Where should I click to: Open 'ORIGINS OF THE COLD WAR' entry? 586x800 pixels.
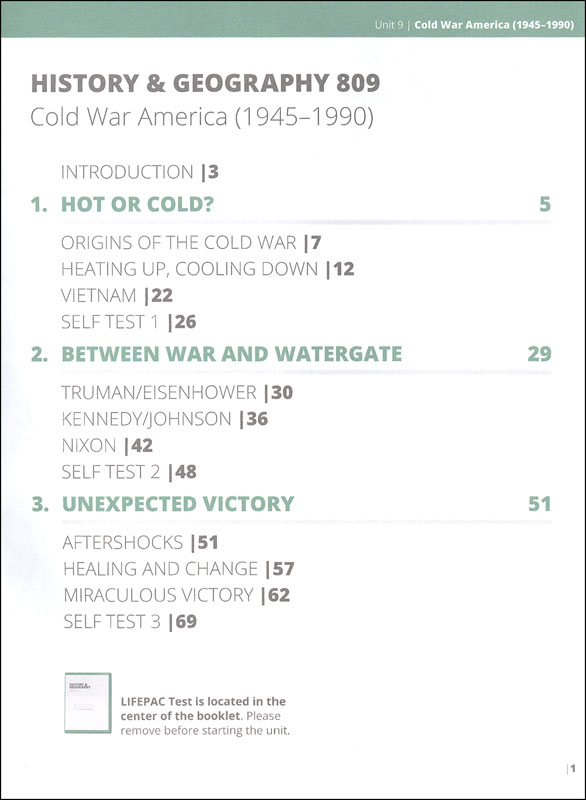point(191,242)
